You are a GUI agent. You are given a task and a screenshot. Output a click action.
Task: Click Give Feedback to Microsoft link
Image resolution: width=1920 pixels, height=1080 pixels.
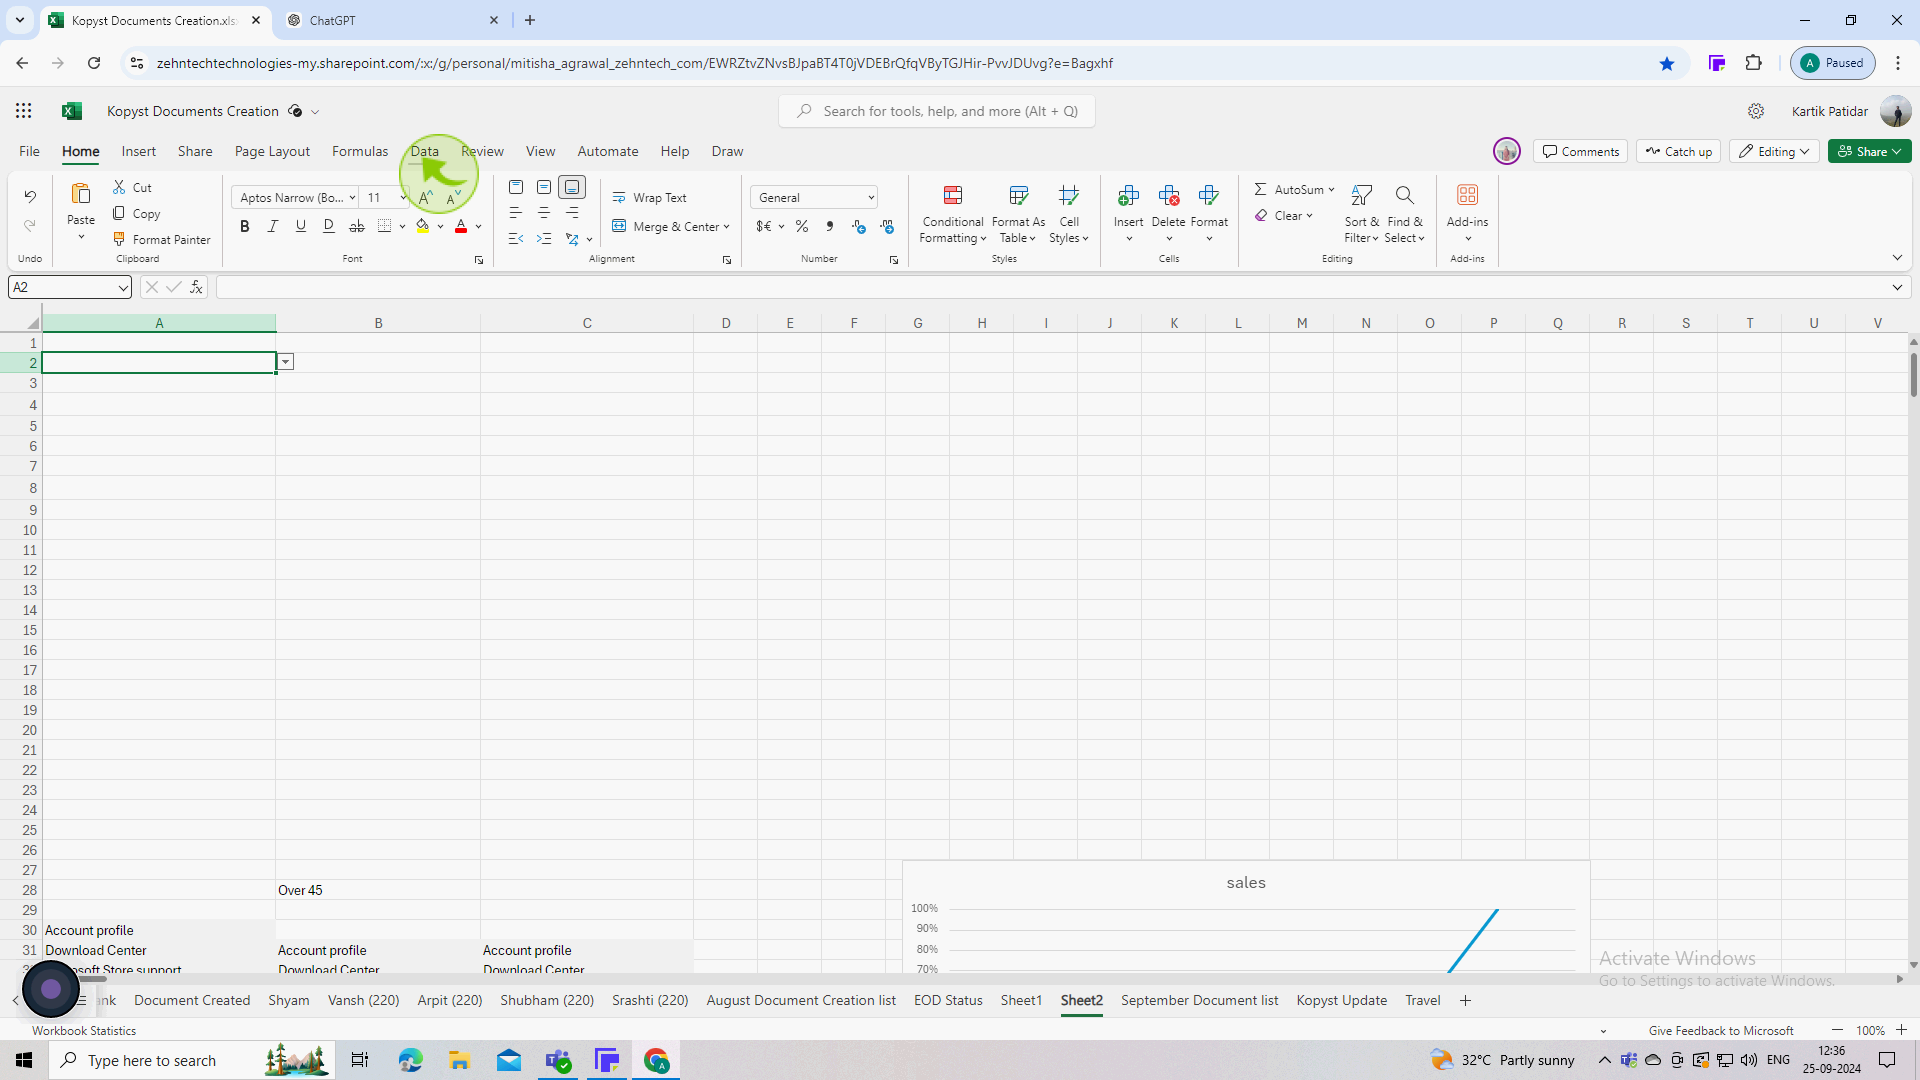(x=1721, y=1030)
